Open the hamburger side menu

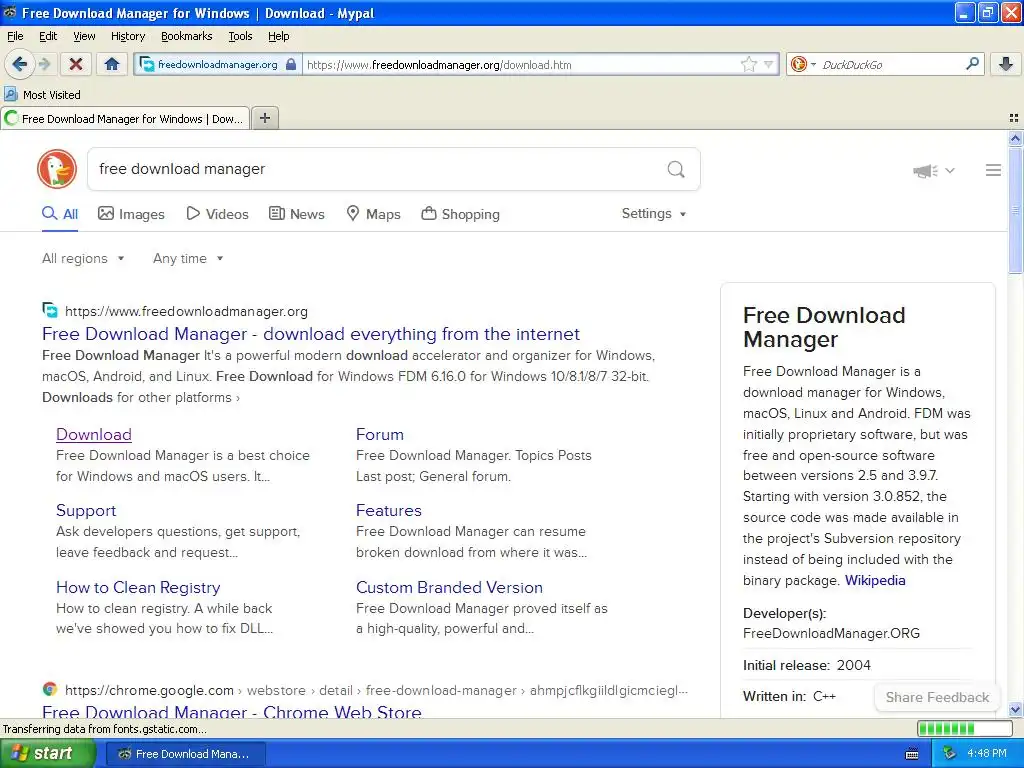993,170
